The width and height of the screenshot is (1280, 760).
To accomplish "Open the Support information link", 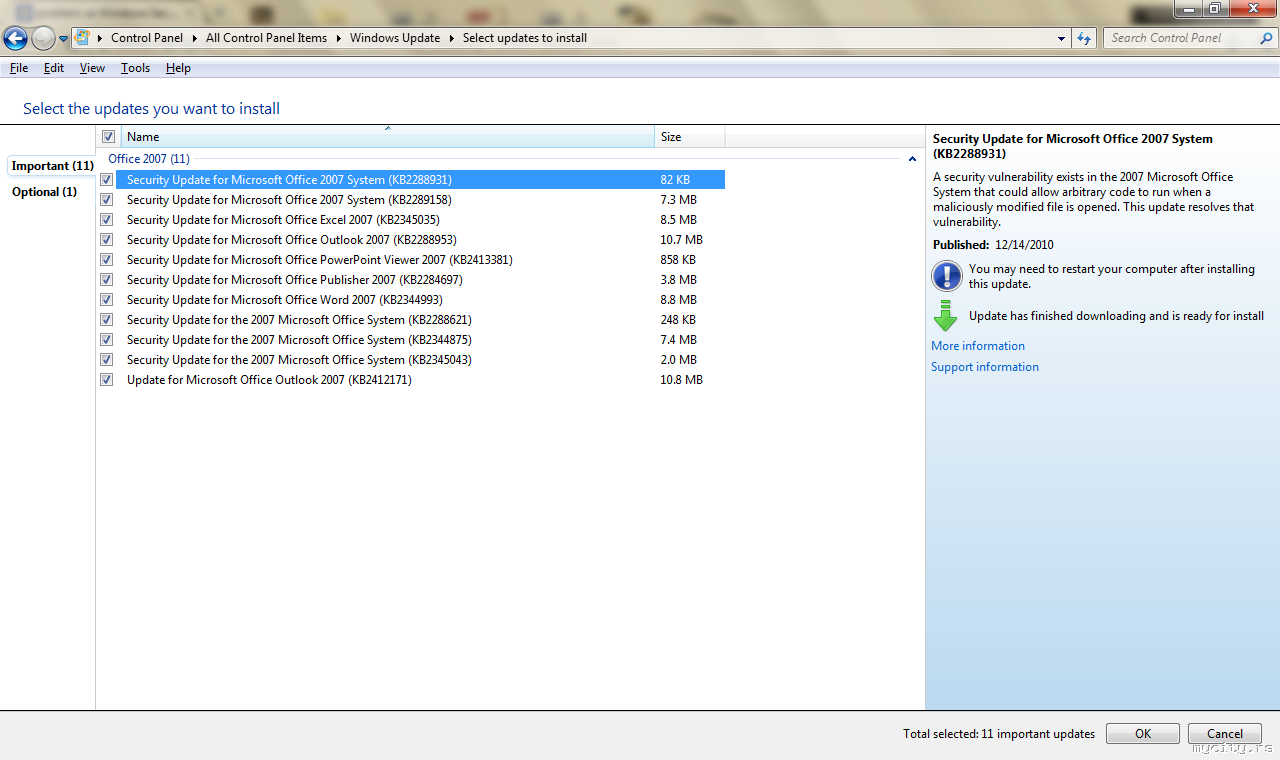I will (985, 367).
